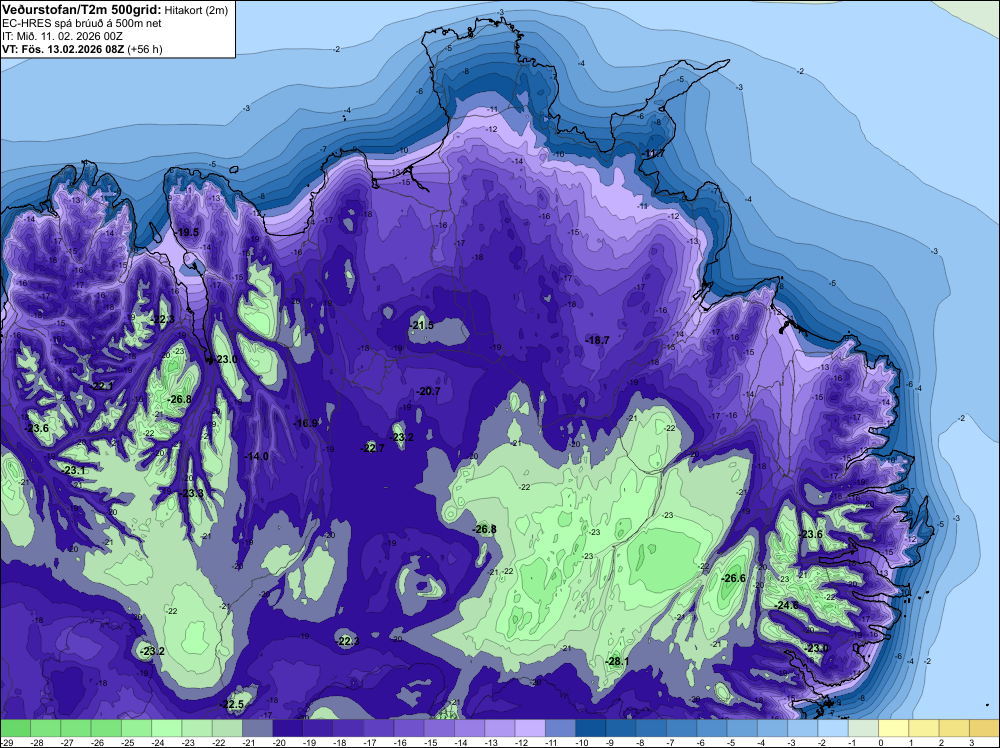
Task: Click the -11.7 temperature value on the map
Action: 654,154
